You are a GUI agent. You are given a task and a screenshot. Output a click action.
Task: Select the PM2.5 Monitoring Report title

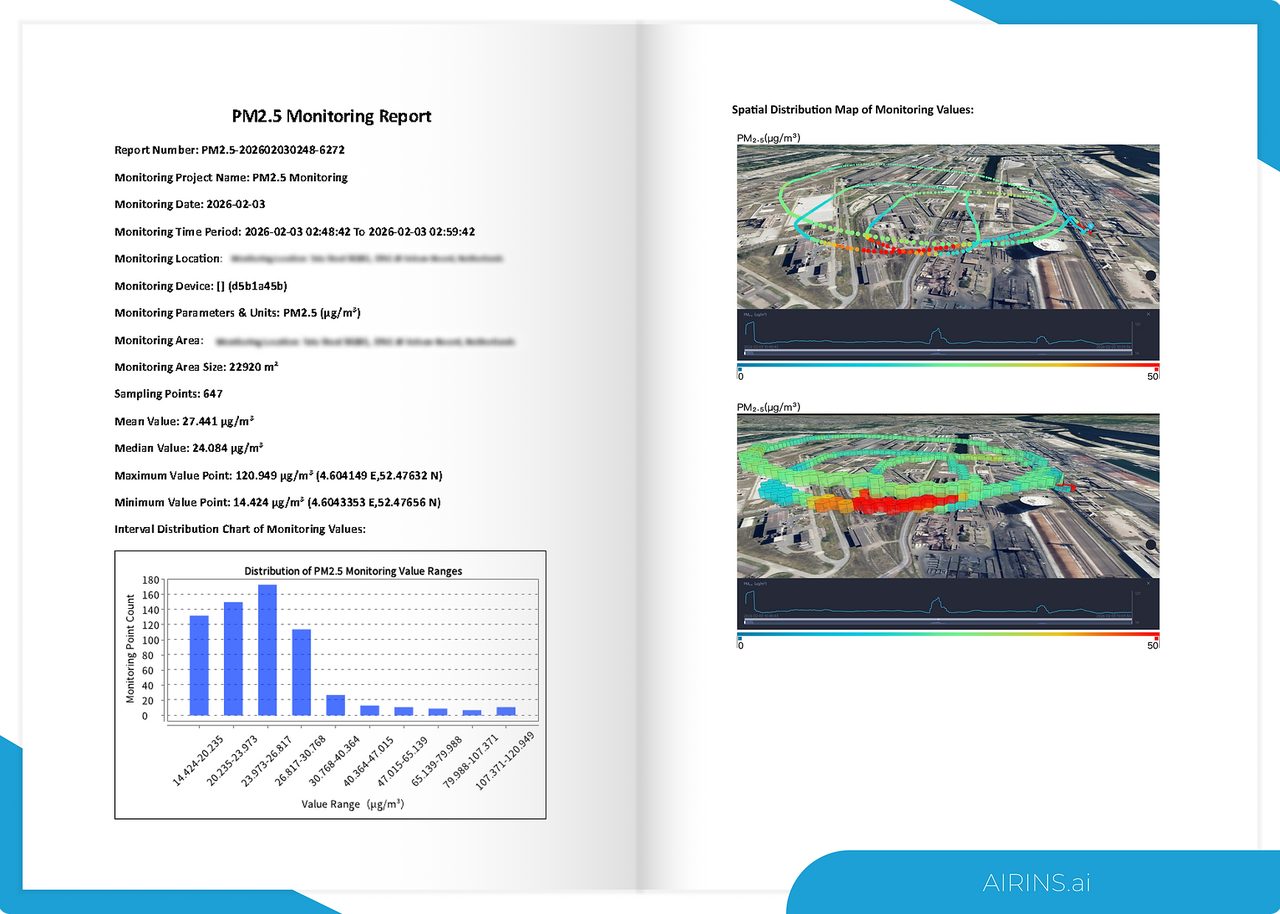(x=331, y=116)
